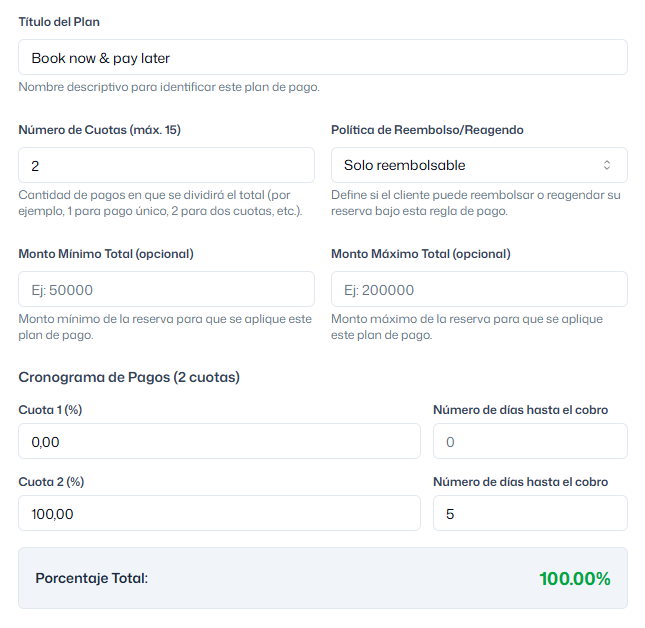Click the "Número de Cuotas (máx. 15)" label
This screenshot has width=645, height=628.
click(x=99, y=130)
